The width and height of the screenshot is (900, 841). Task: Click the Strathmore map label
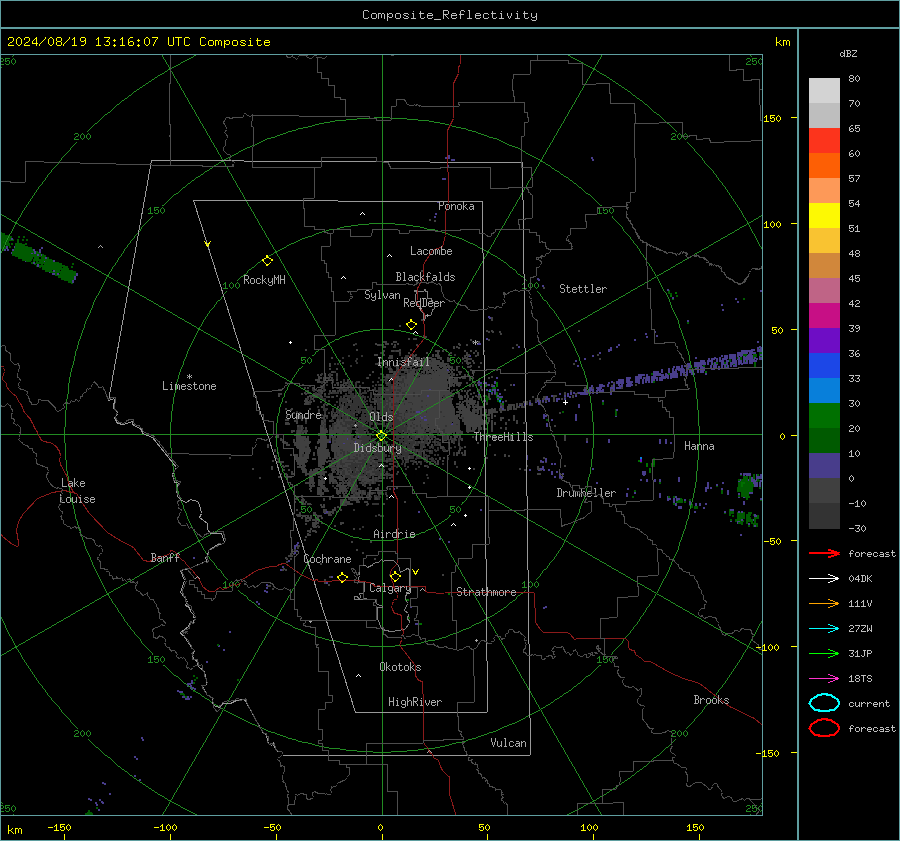(486, 592)
